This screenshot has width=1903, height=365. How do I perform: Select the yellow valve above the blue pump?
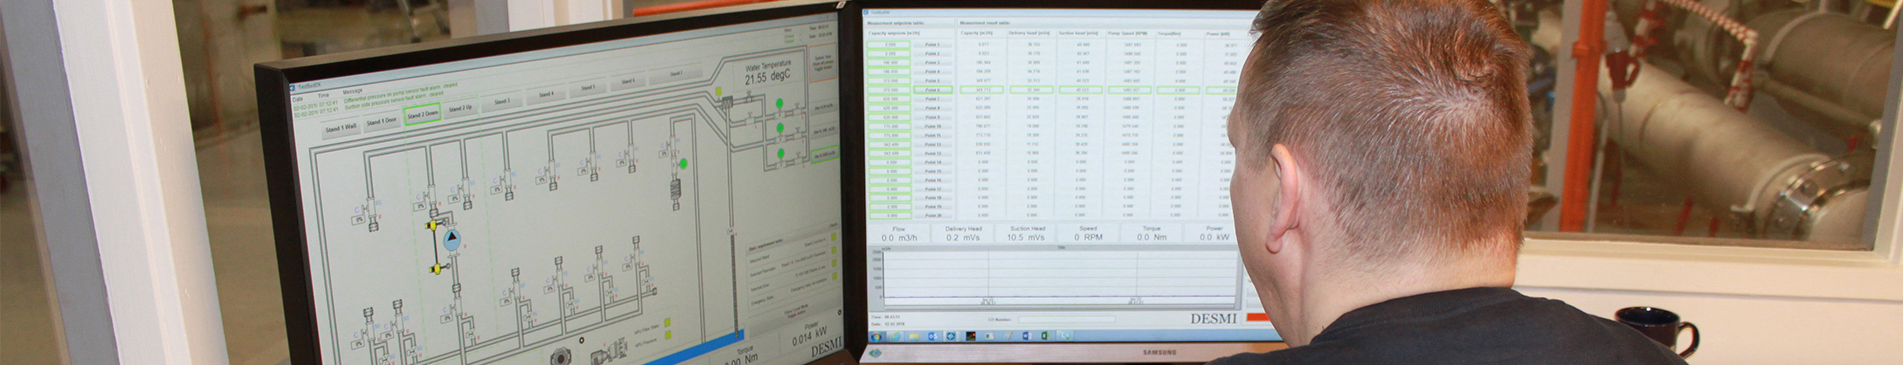point(433,225)
